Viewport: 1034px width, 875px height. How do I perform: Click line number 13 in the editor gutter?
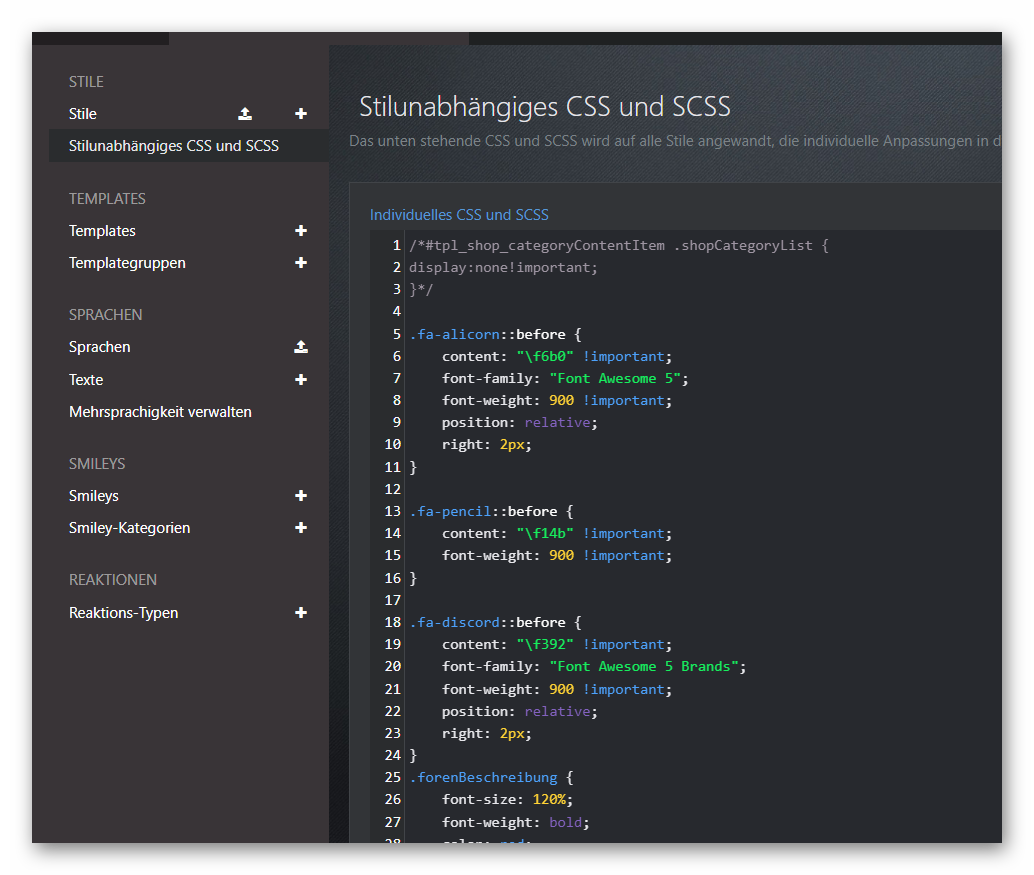392,511
